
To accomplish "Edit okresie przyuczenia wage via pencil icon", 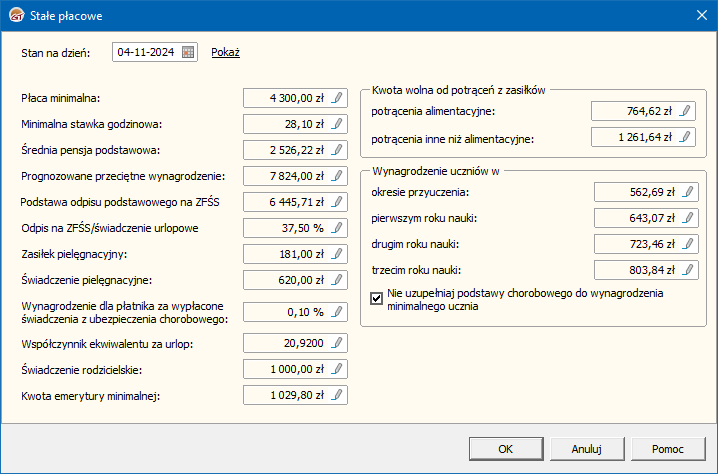I will (688, 192).
